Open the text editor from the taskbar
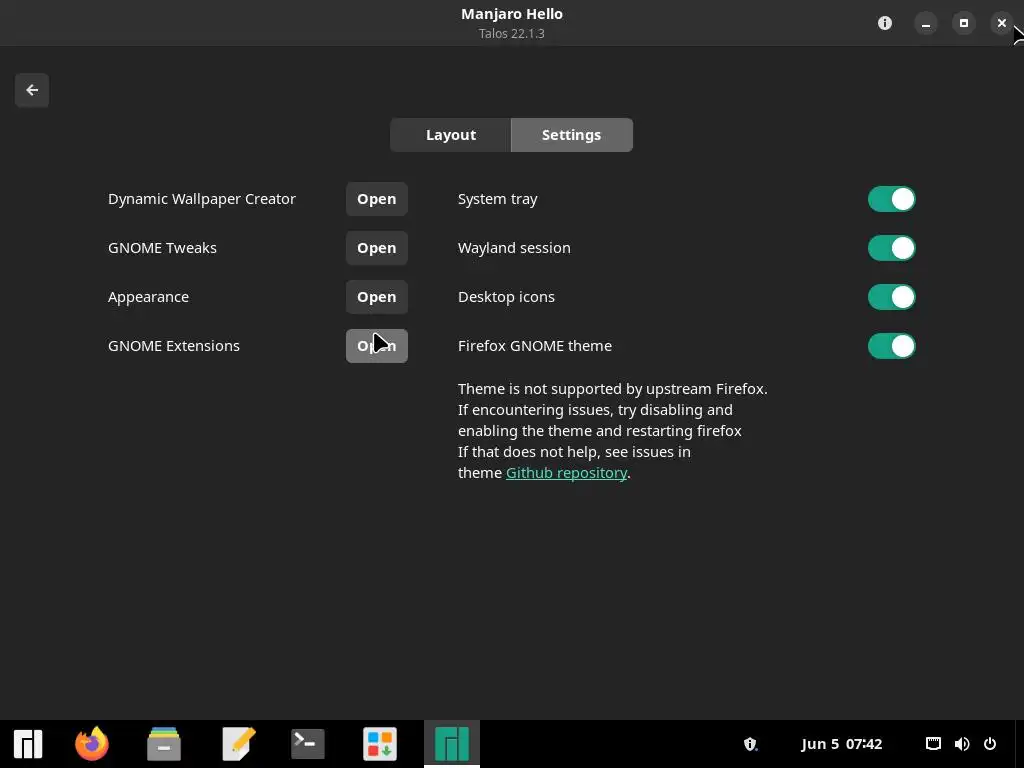The height and width of the screenshot is (768, 1024). tap(238, 744)
